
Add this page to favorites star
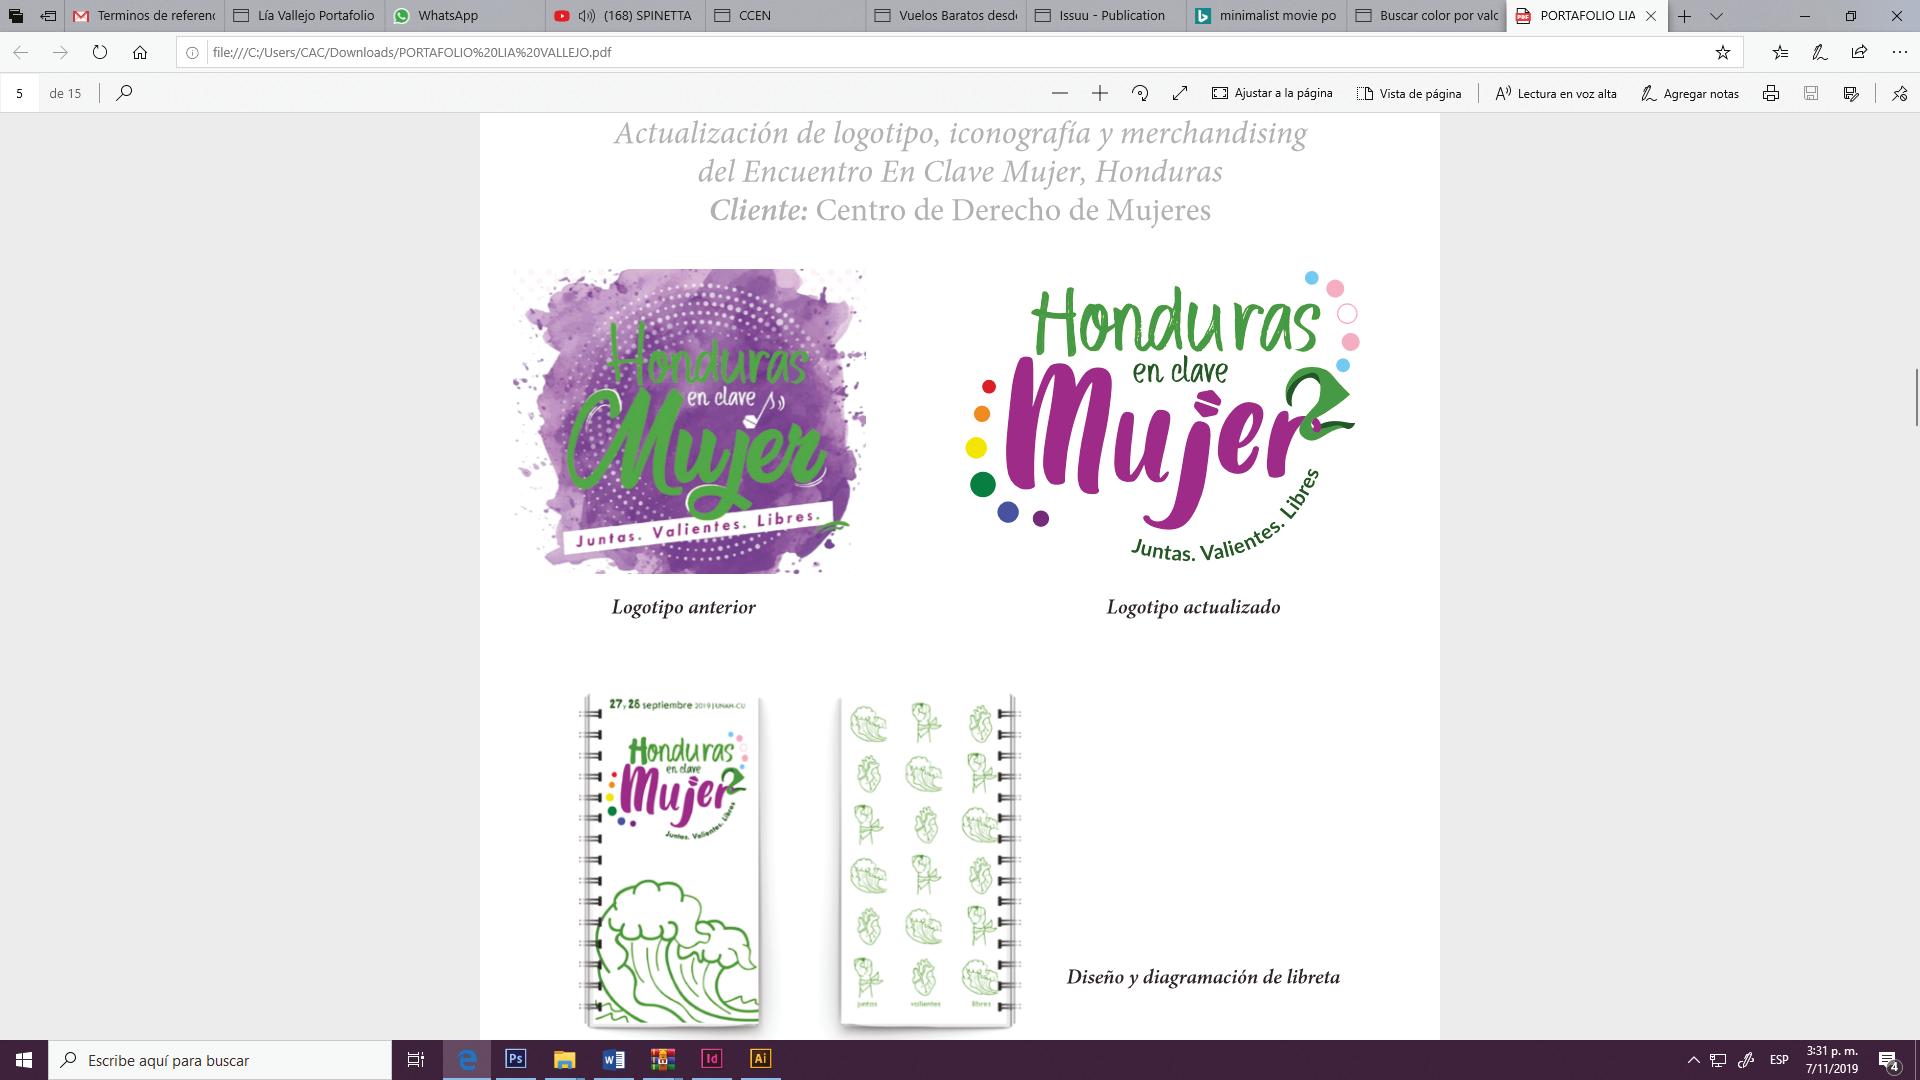pos(1723,52)
